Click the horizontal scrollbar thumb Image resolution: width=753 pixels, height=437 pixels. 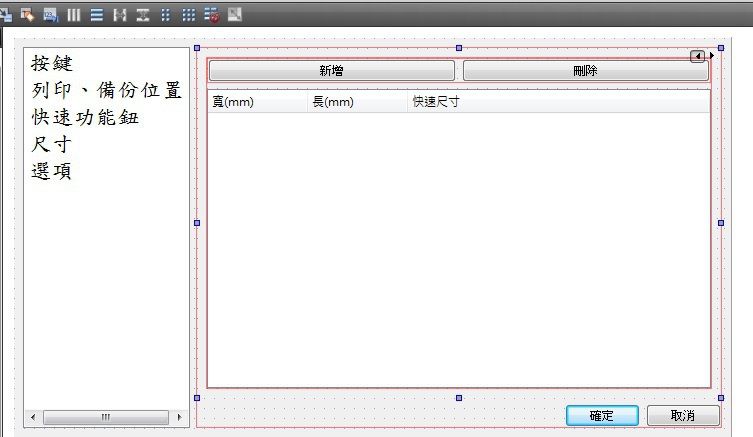(106, 417)
